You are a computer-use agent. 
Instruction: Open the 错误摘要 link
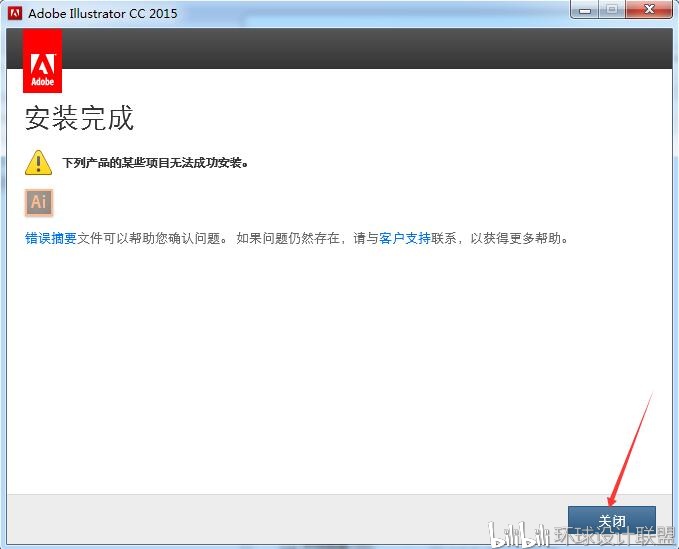(x=51, y=238)
